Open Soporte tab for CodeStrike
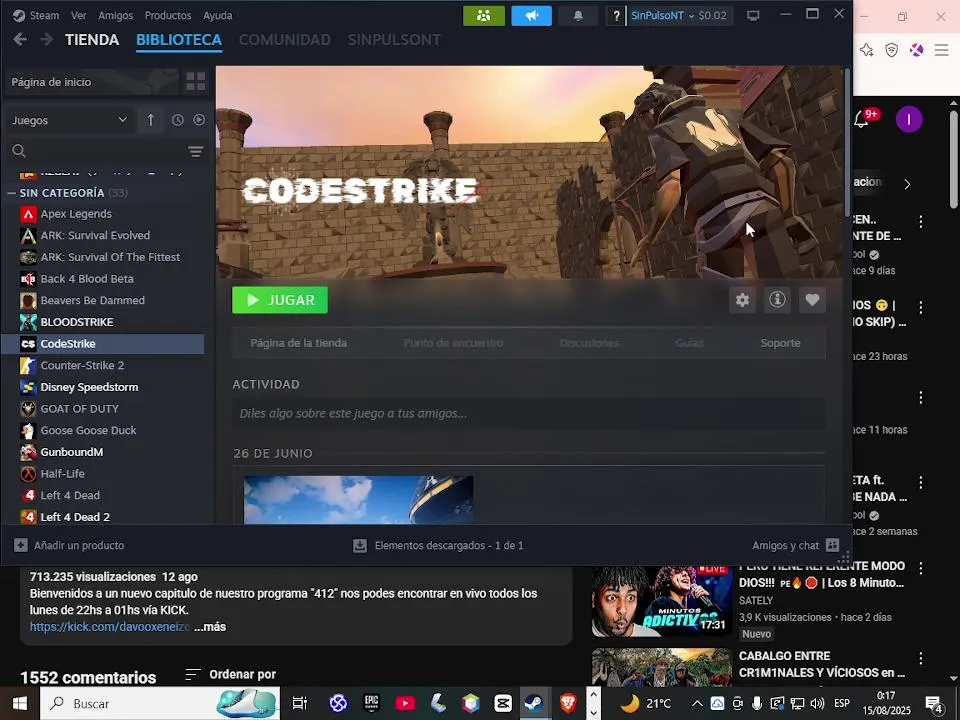The width and height of the screenshot is (960, 720). point(780,343)
